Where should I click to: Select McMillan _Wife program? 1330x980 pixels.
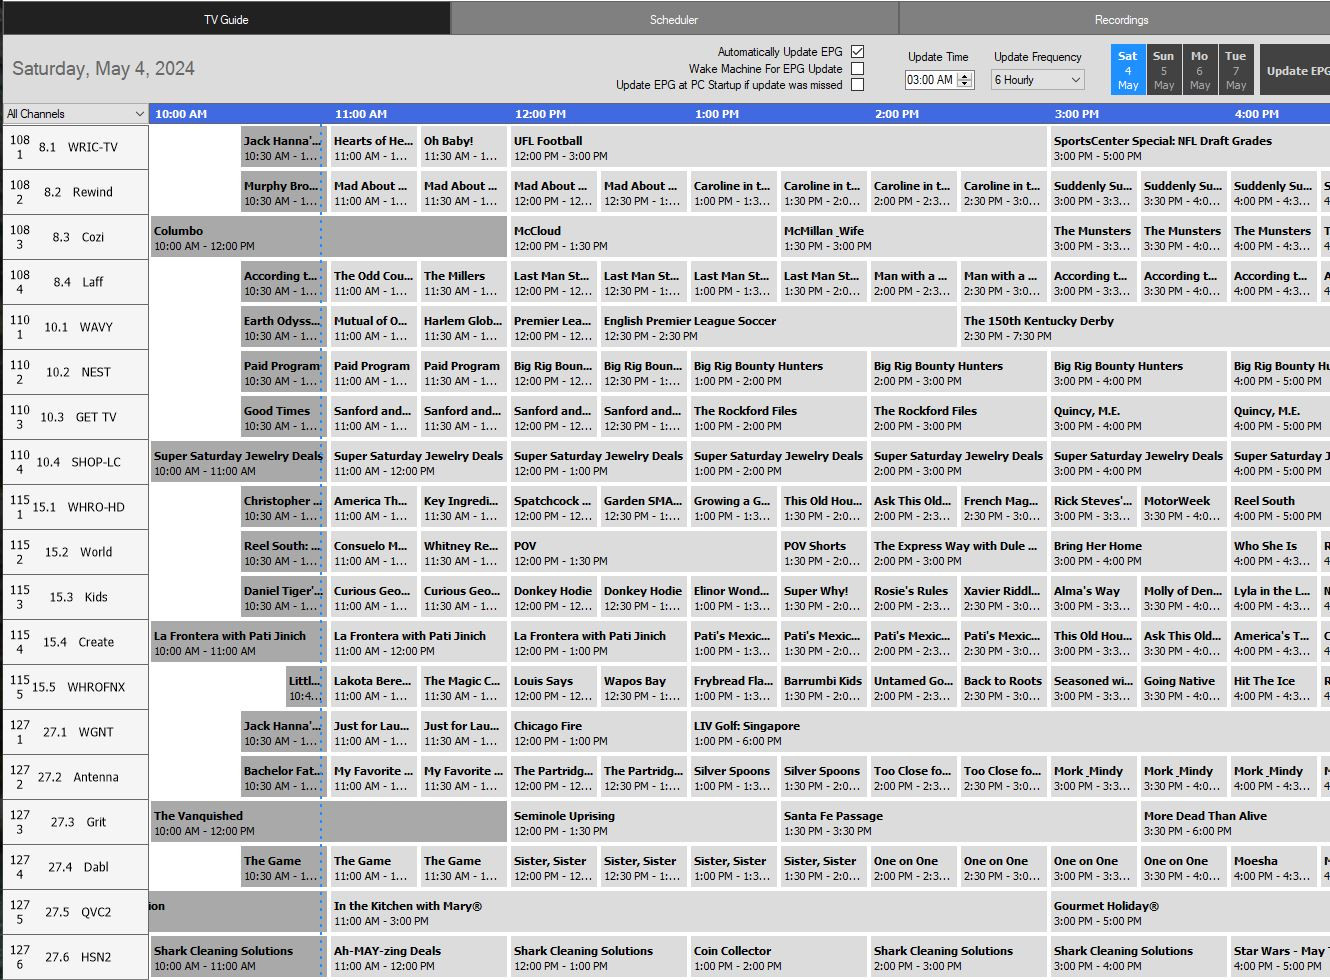point(913,238)
